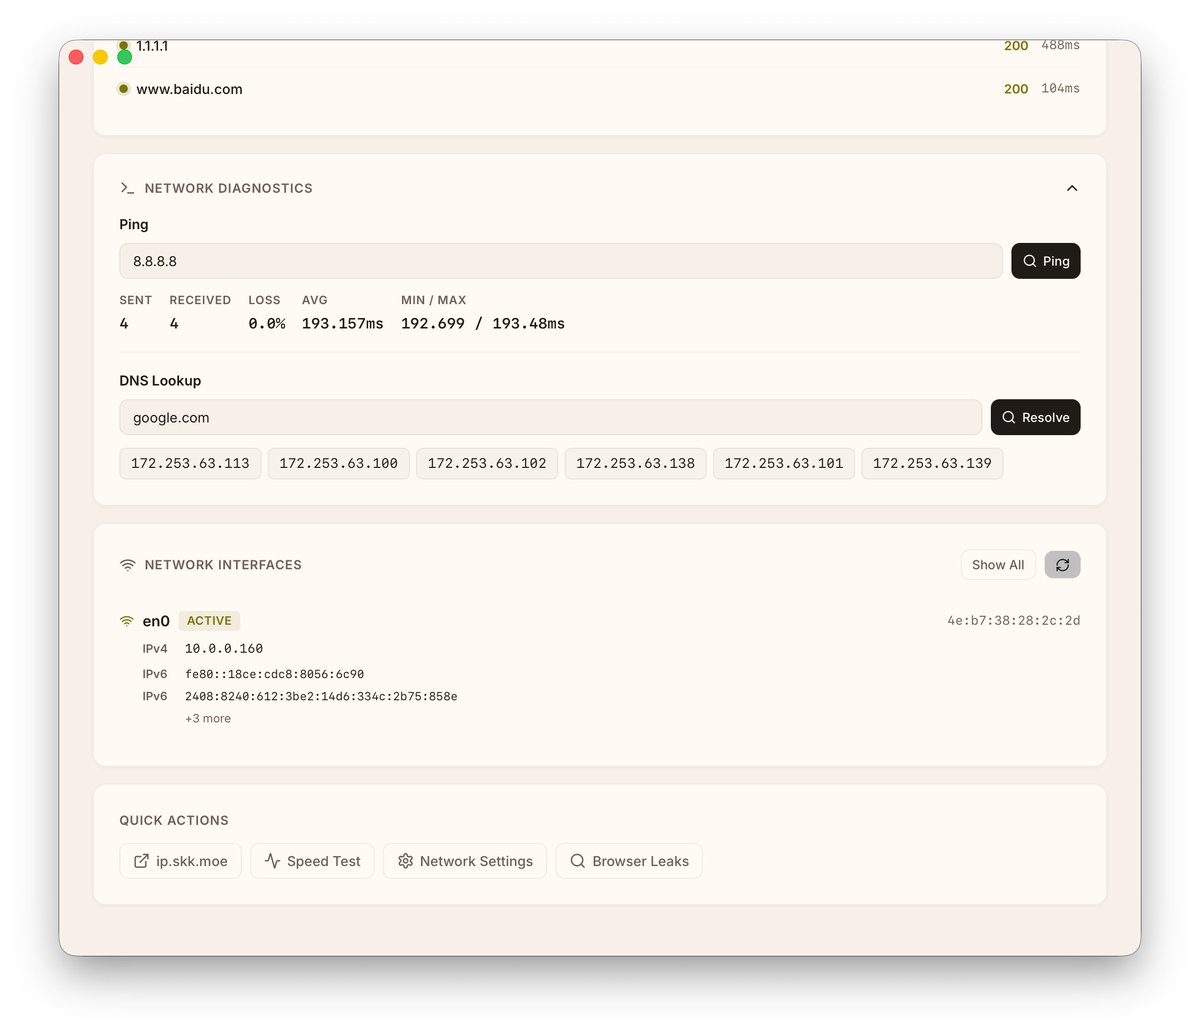Click IPv6 address fe80::18ce:cdc8:8056:6c90
Image resolution: width=1200 pixels, height=1034 pixels.
[x=274, y=674]
